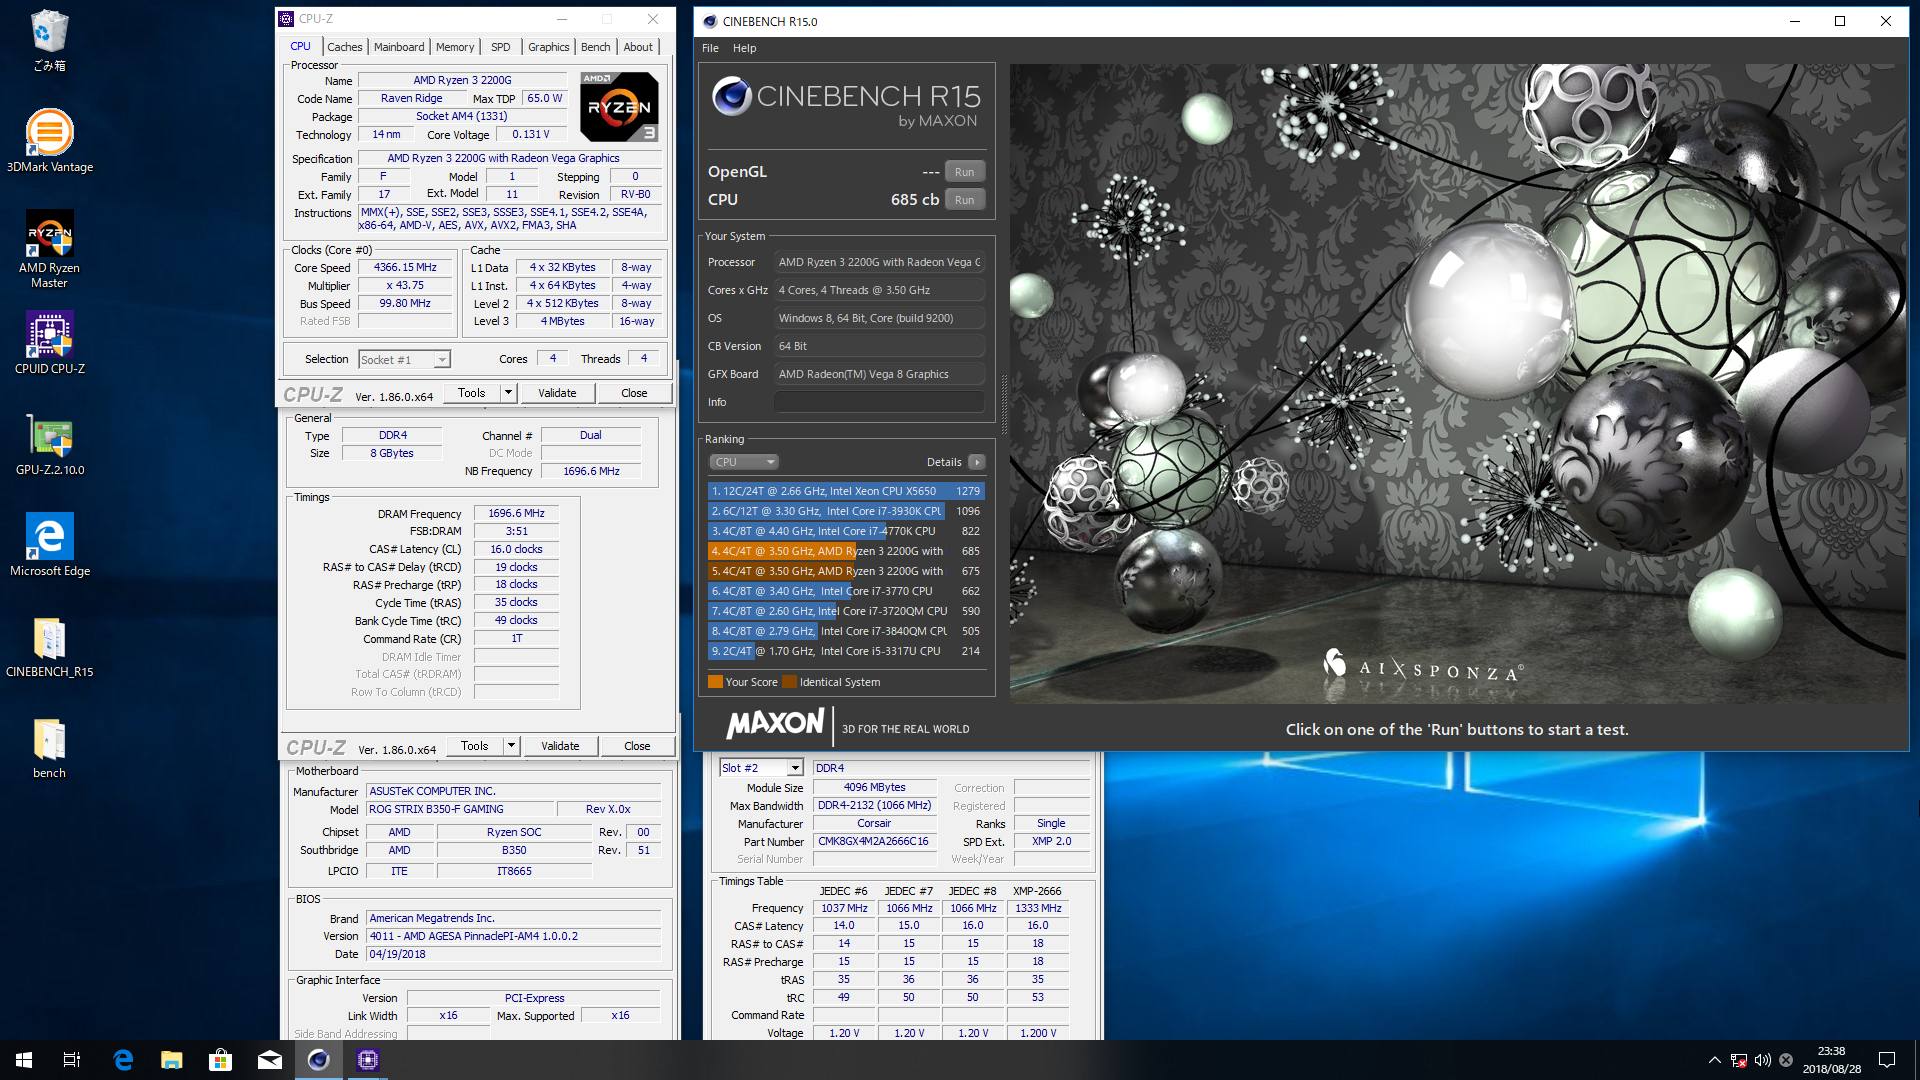Open AMD Ryzen Master desktop icon

click(x=49, y=249)
